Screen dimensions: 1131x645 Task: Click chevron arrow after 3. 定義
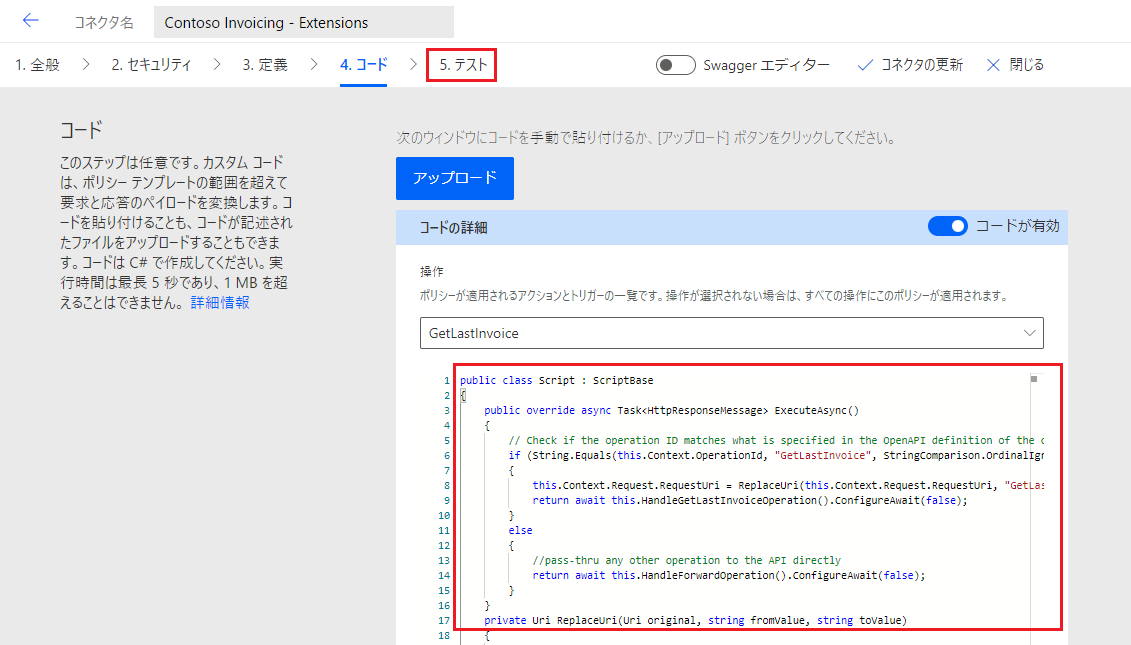tap(314, 65)
